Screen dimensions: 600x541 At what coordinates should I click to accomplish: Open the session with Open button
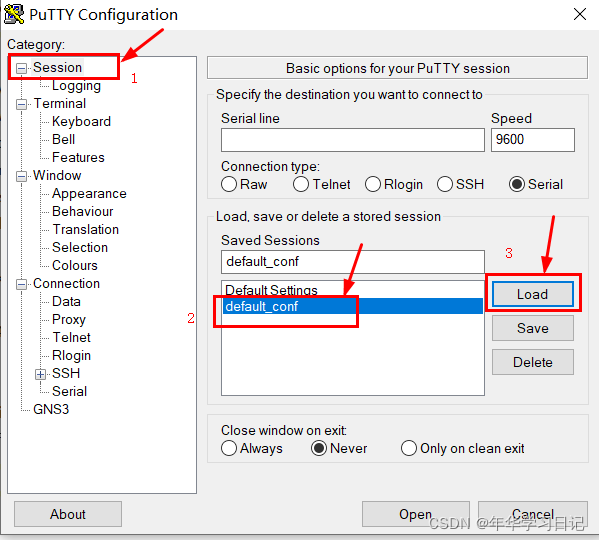[x=416, y=514]
